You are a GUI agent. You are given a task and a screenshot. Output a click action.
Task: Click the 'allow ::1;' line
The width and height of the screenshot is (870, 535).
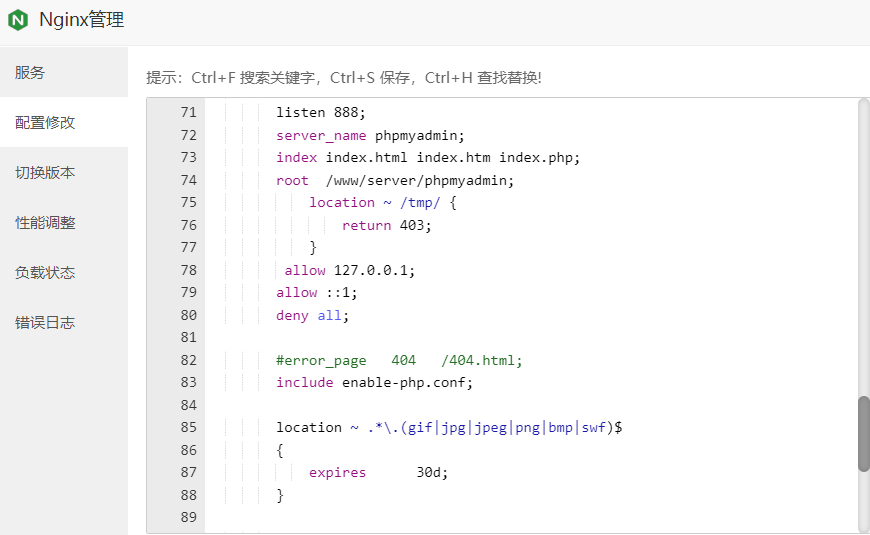point(317,292)
